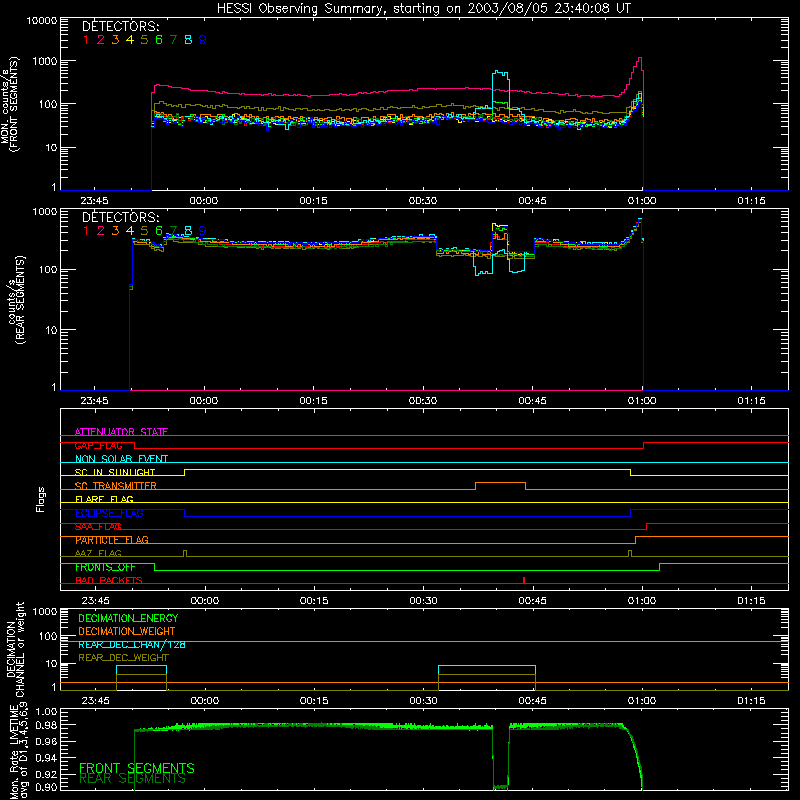
Task: Click the 00:30 tick under the front segments panel
Action: click(423, 201)
